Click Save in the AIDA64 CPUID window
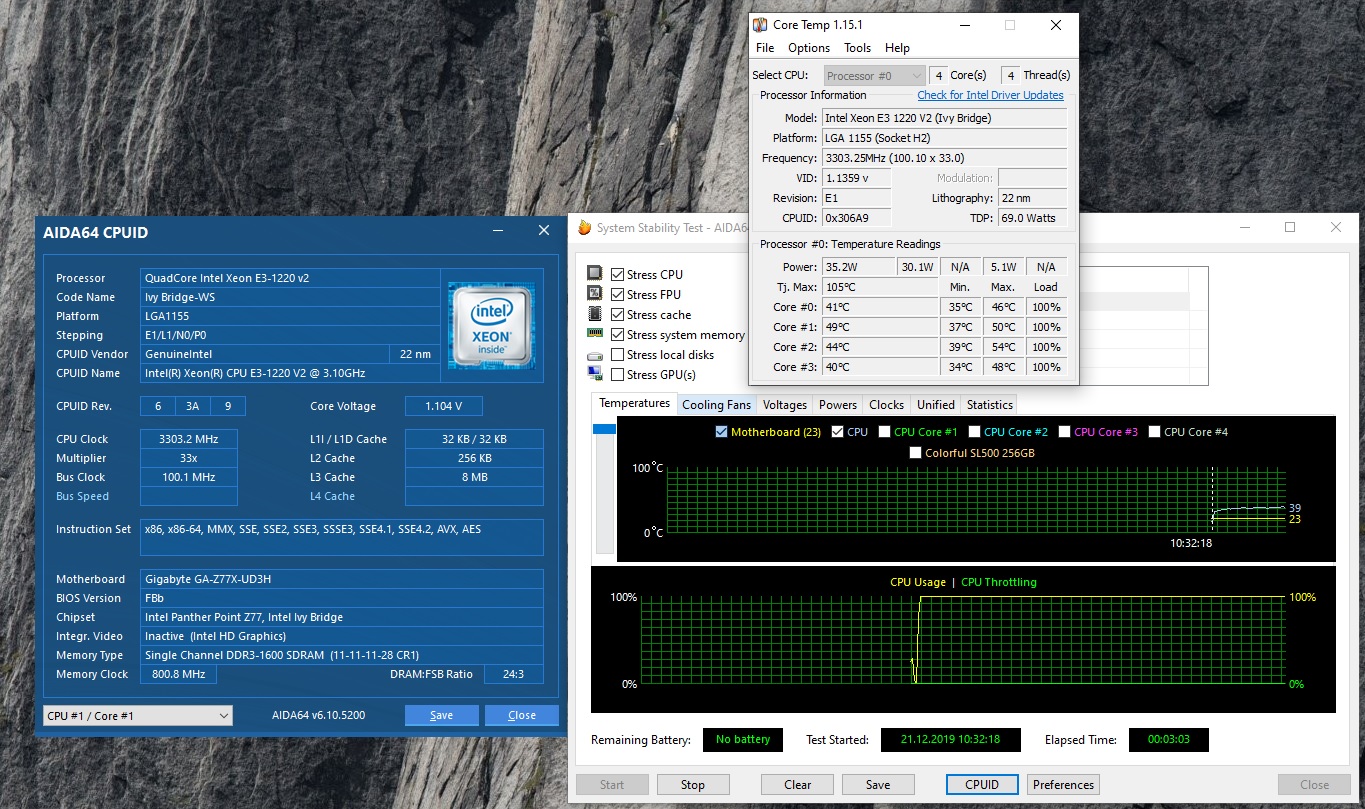The width and height of the screenshot is (1365, 809). tap(441, 716)
